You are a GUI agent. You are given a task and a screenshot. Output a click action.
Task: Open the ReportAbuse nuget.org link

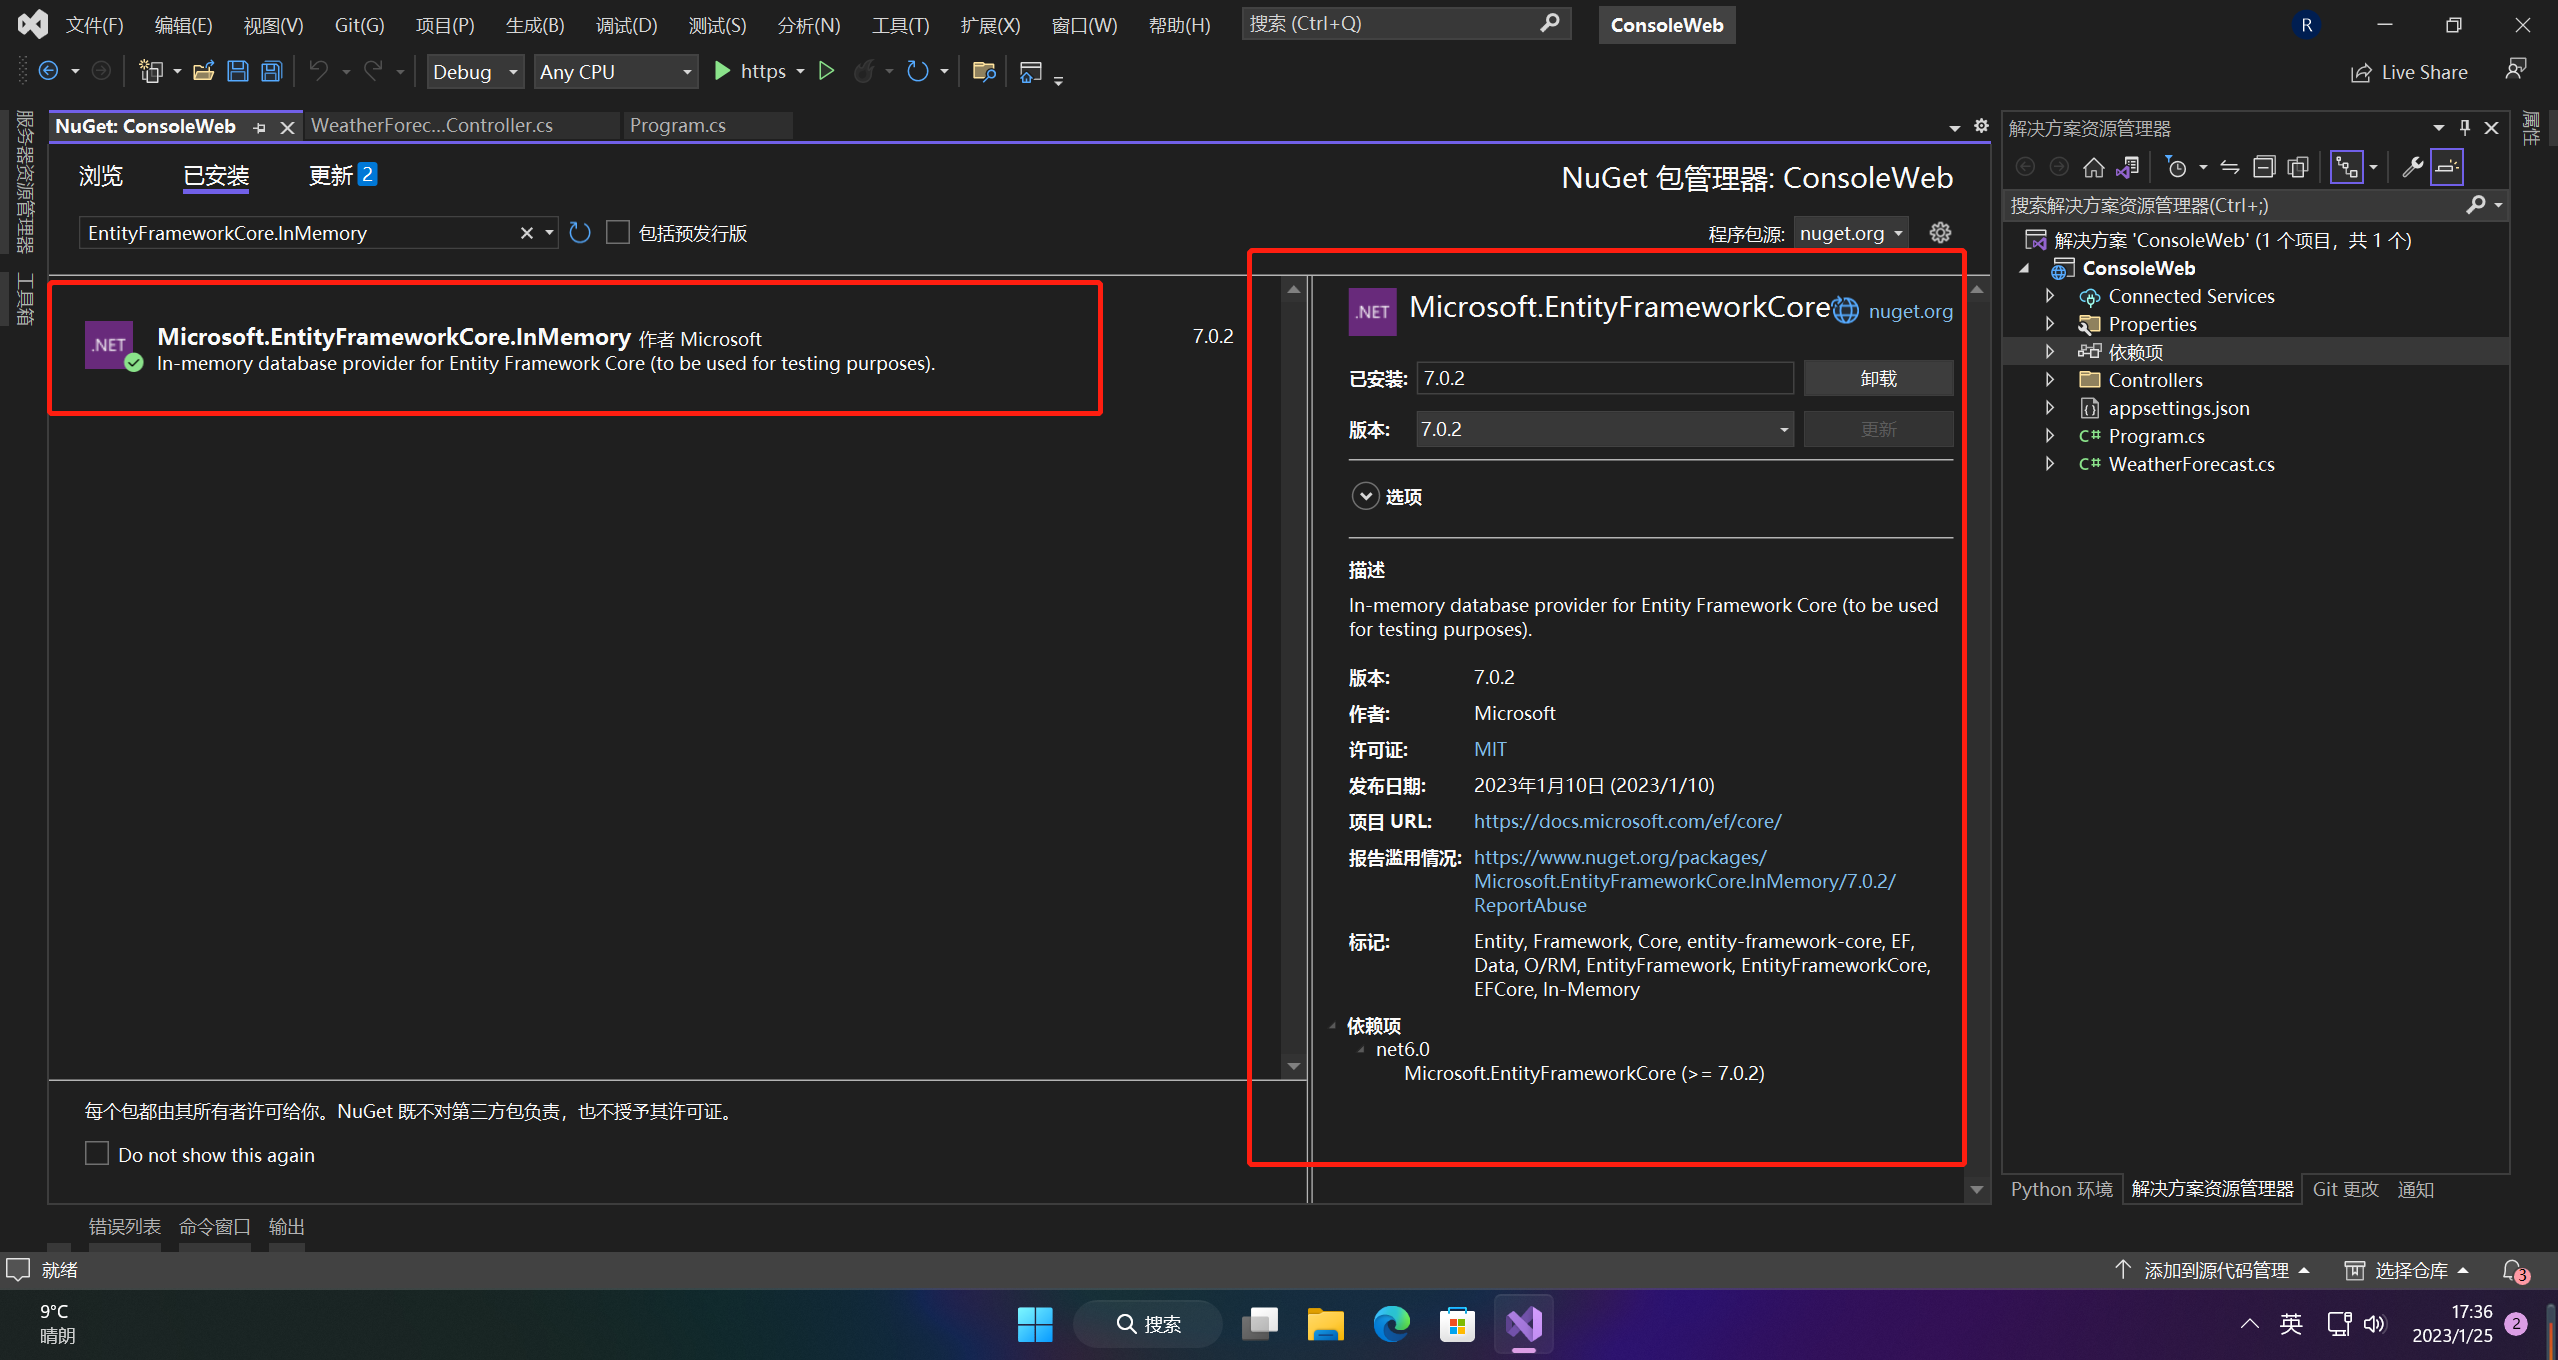[x=1684, y=881]
